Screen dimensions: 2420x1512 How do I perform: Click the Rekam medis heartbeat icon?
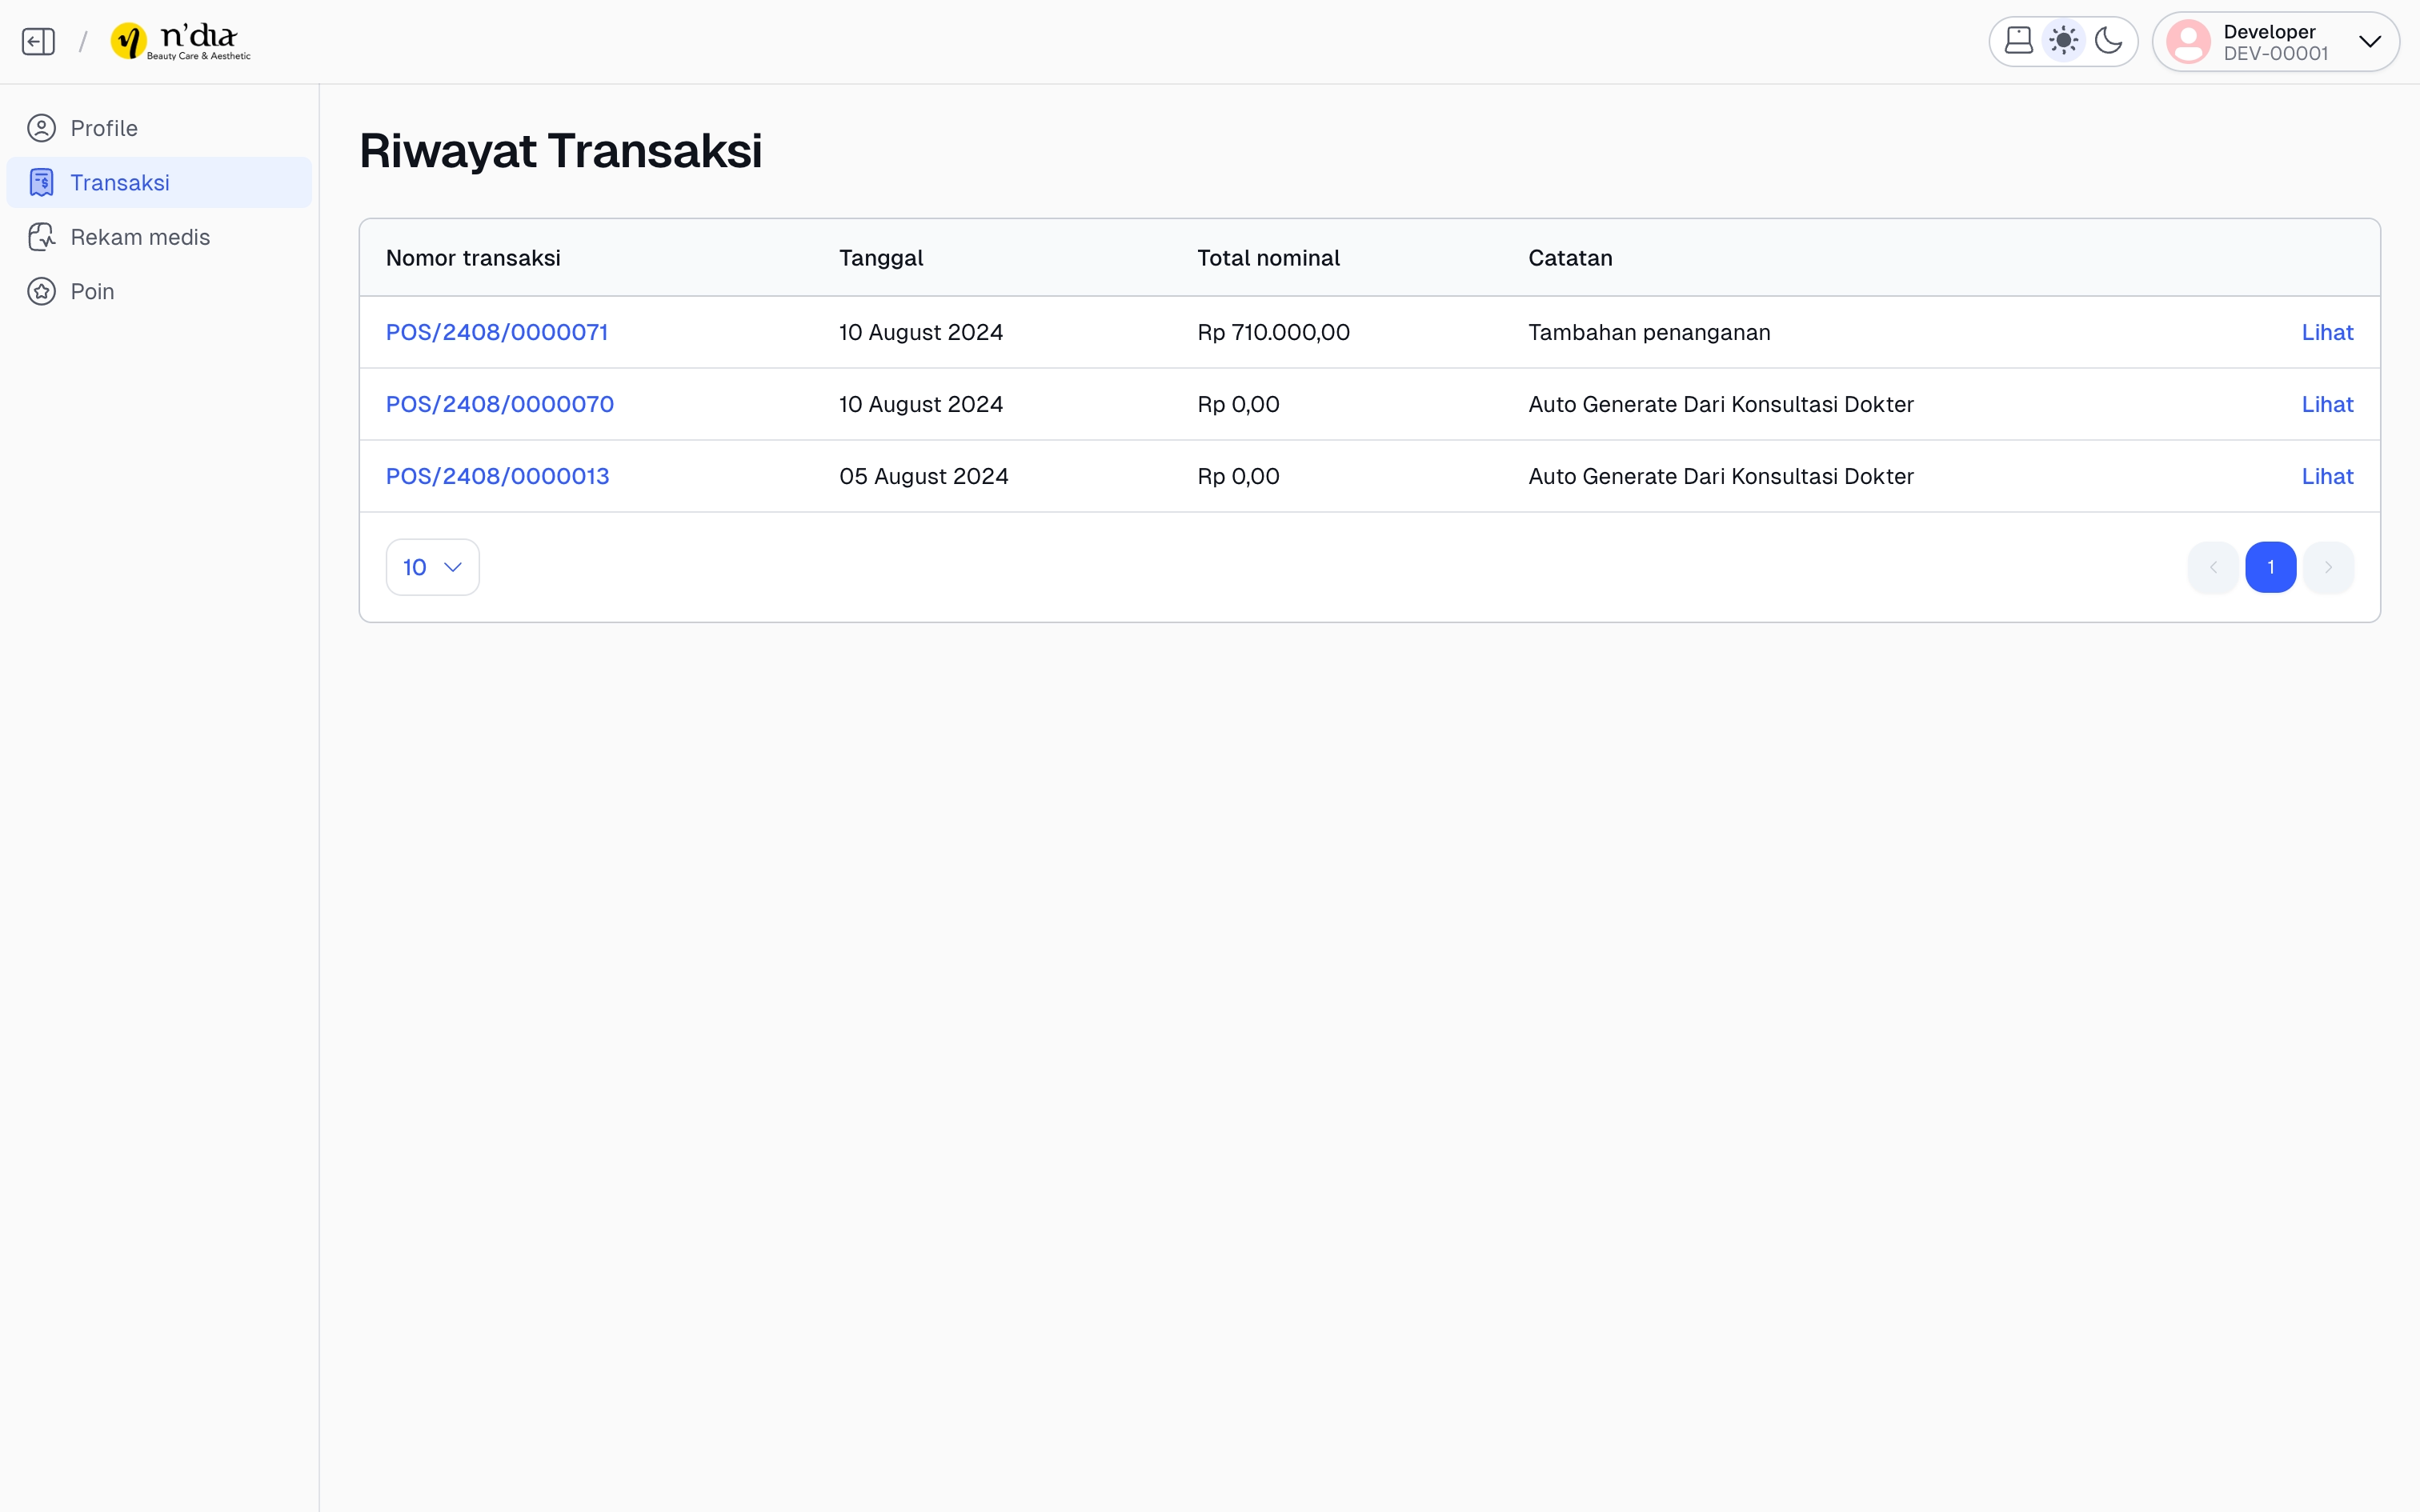coord(41,237)
